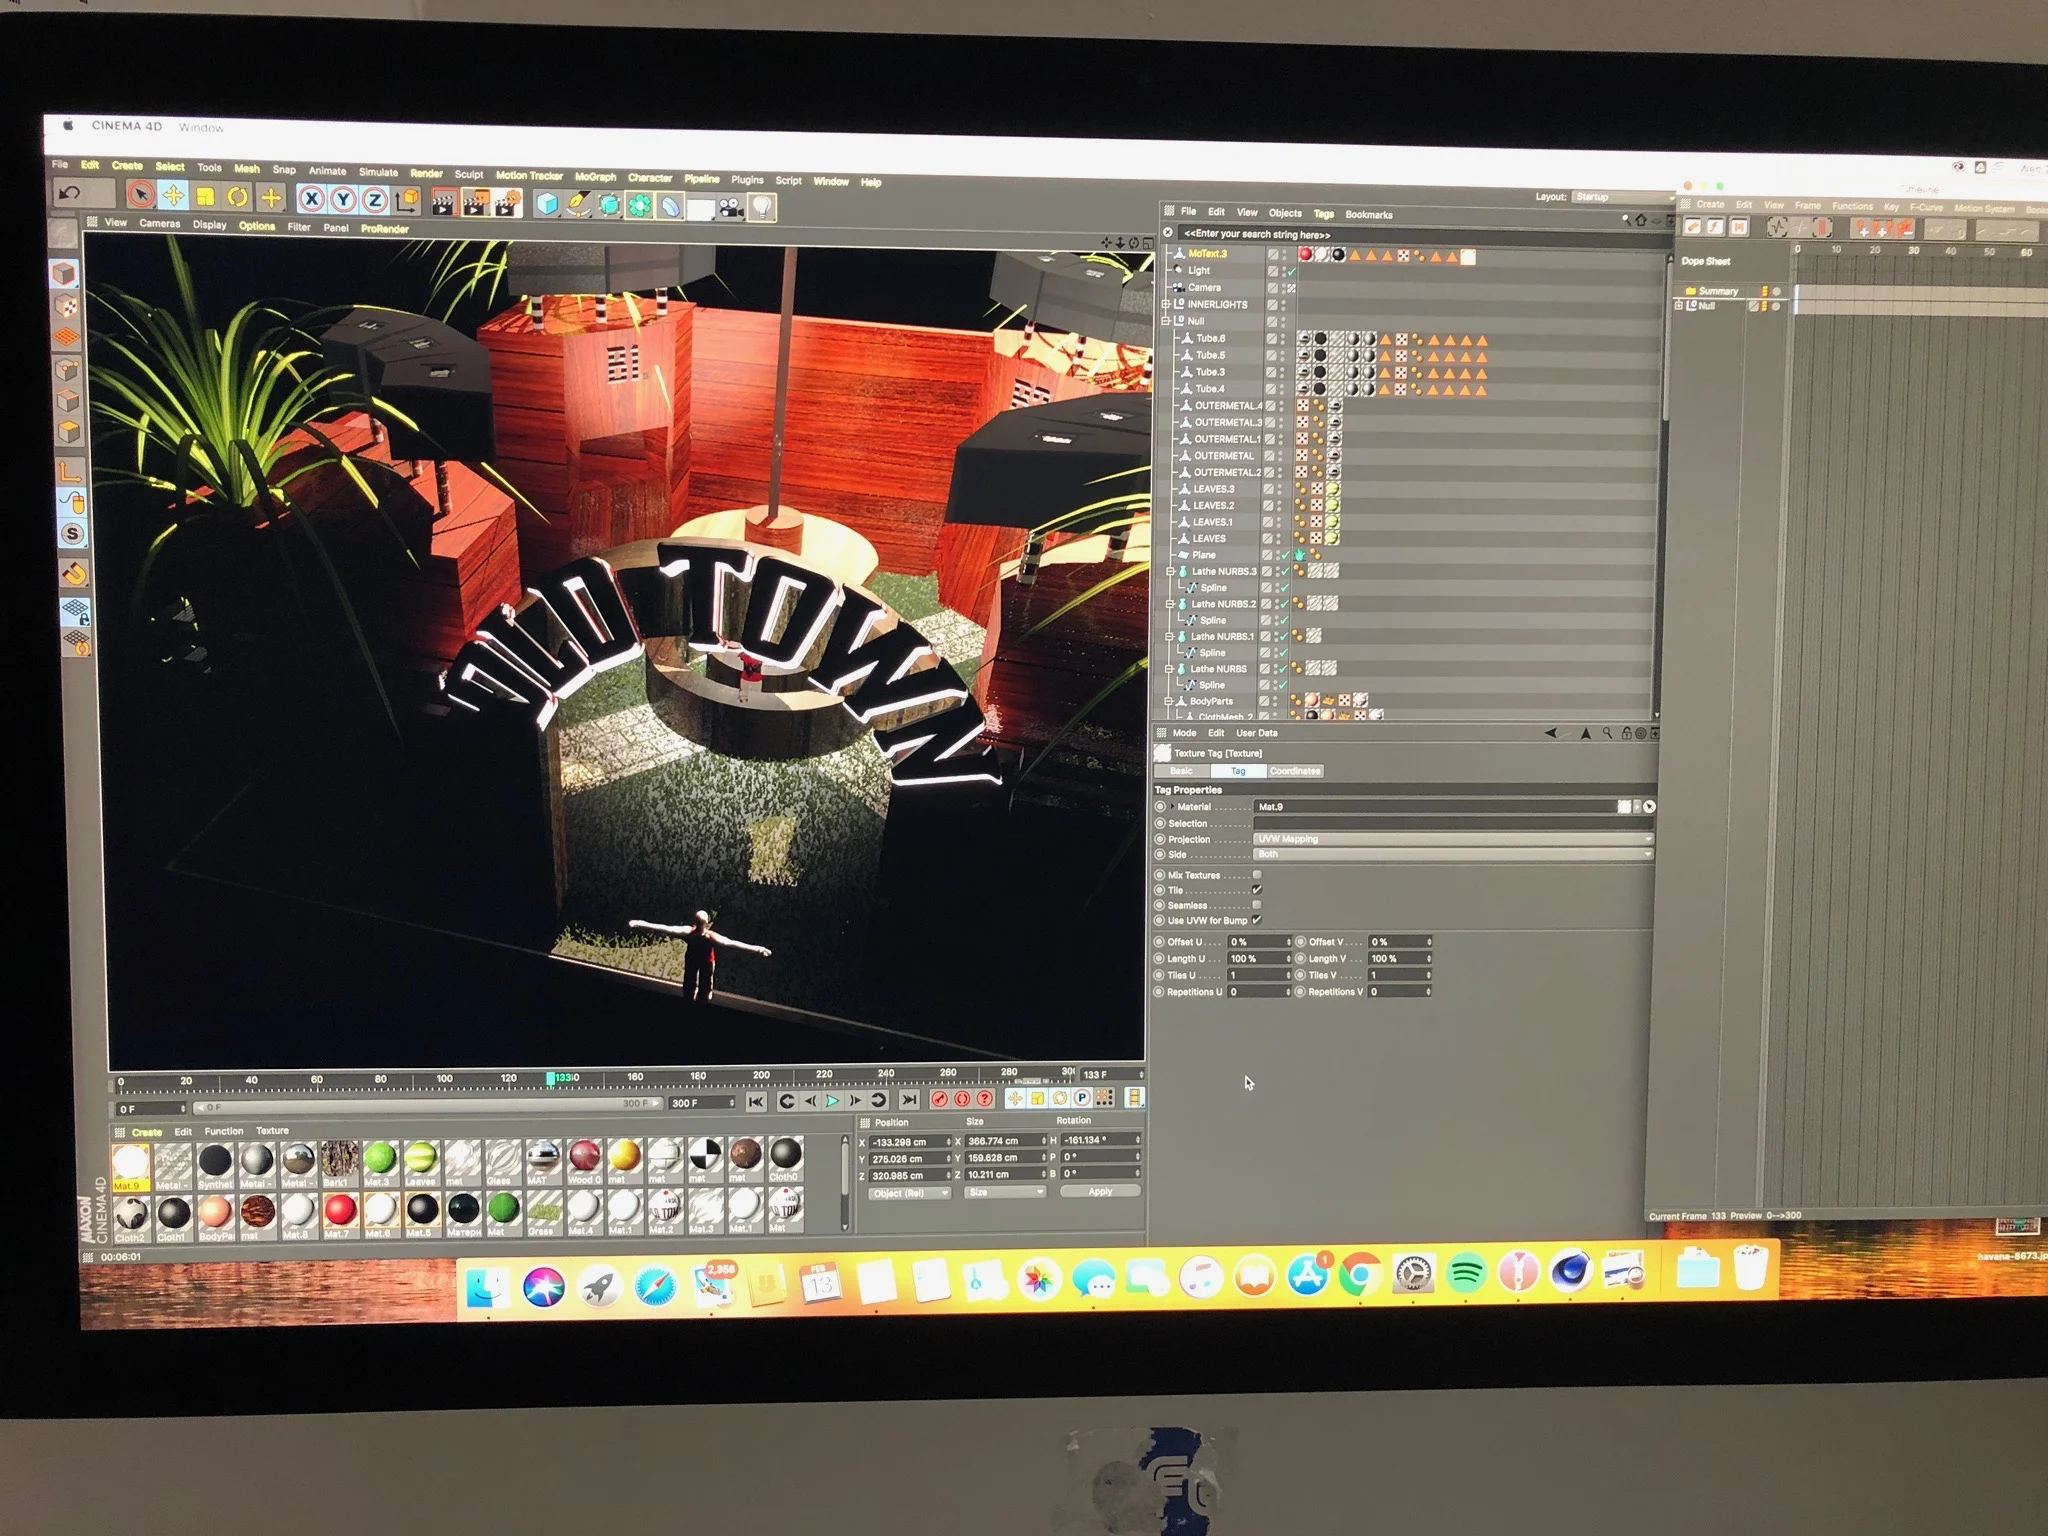Open the Projection UVW Mapping dropdown
Viewport: 2048px width, 1536px height.
pyautogui.click(x=1453, y=839)
